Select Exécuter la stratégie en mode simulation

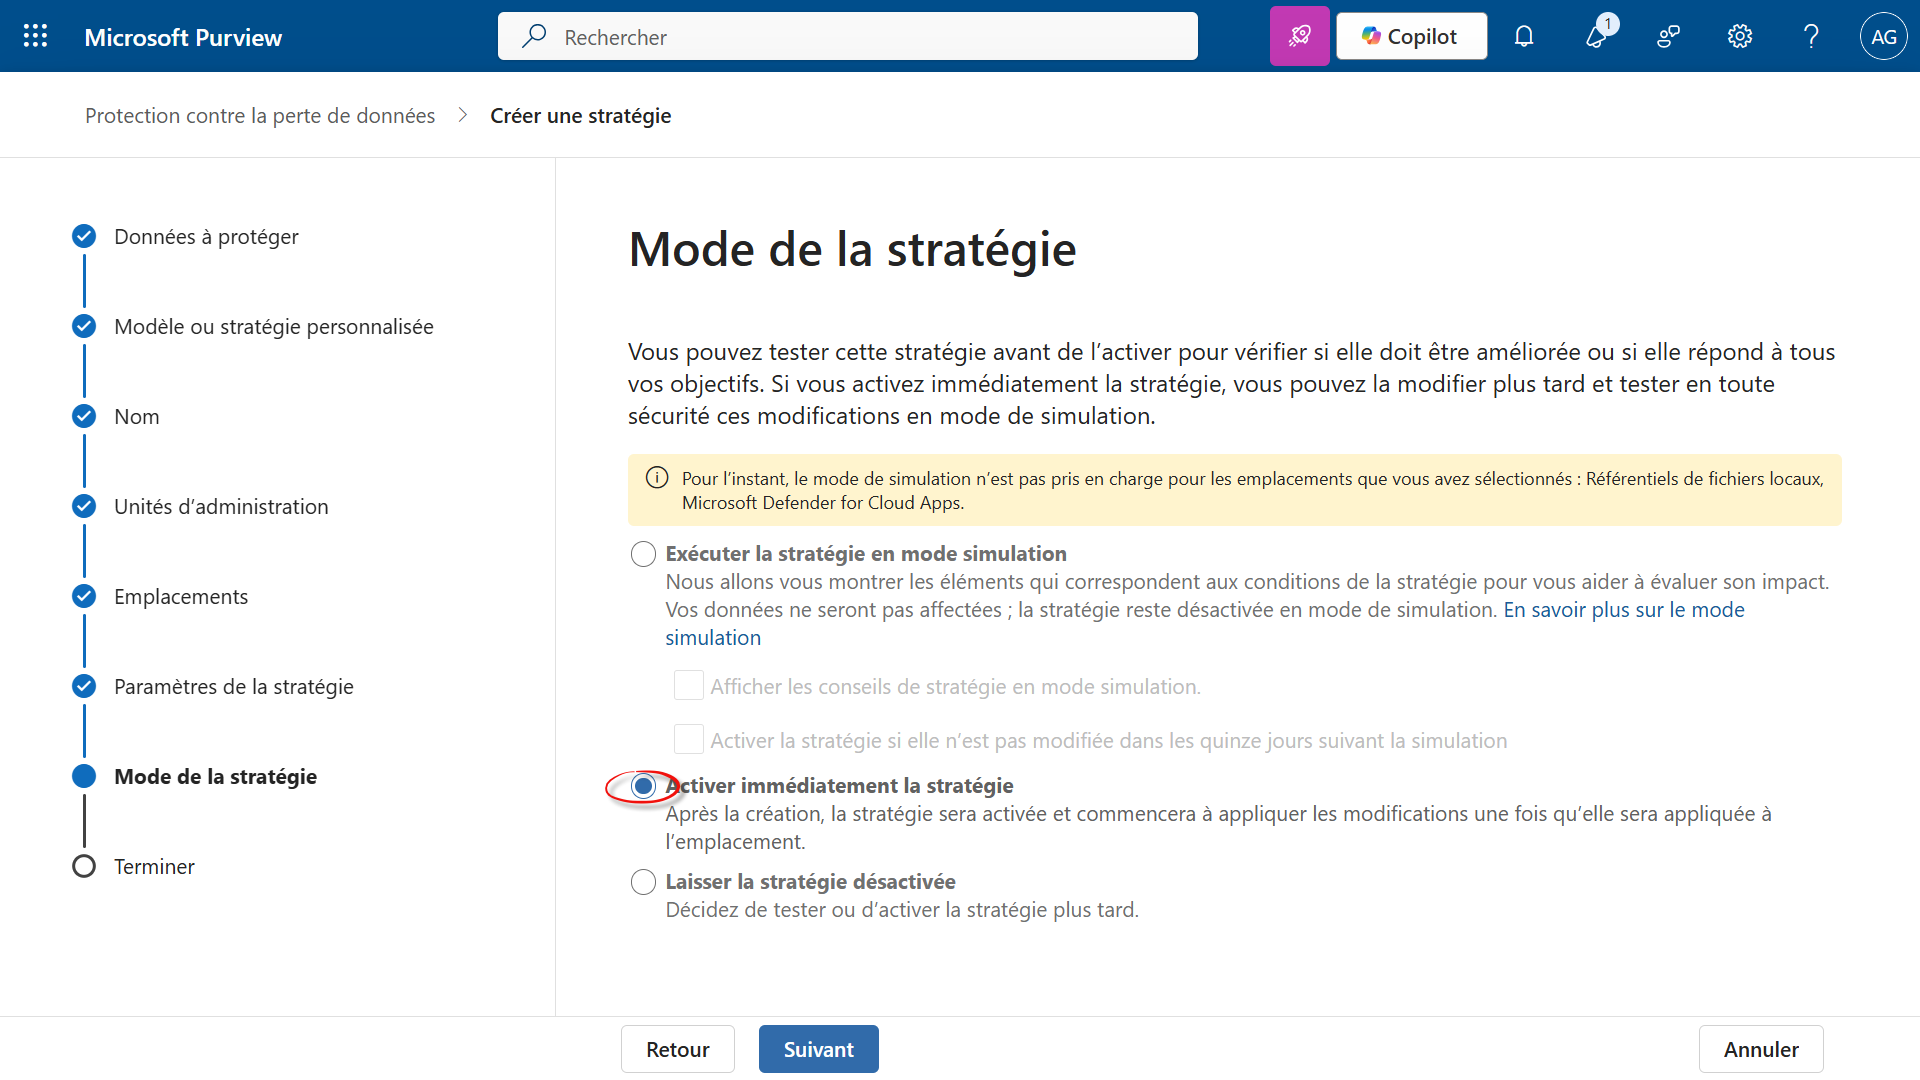tap(643, 554)
